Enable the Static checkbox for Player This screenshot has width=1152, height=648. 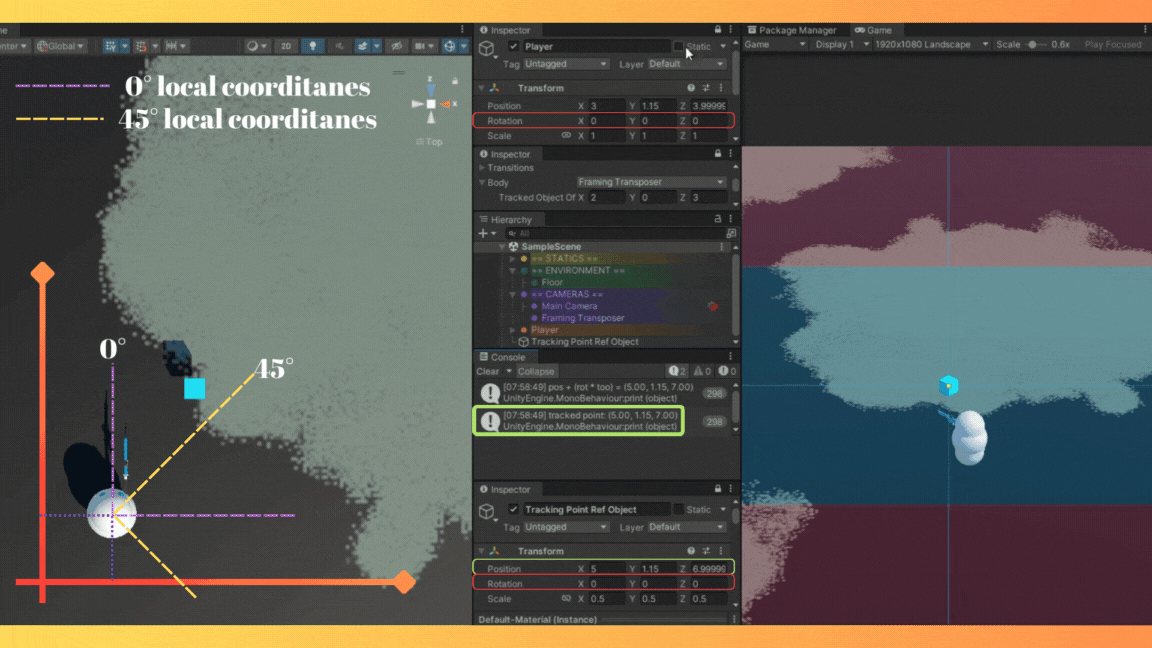tap(680, 46)
